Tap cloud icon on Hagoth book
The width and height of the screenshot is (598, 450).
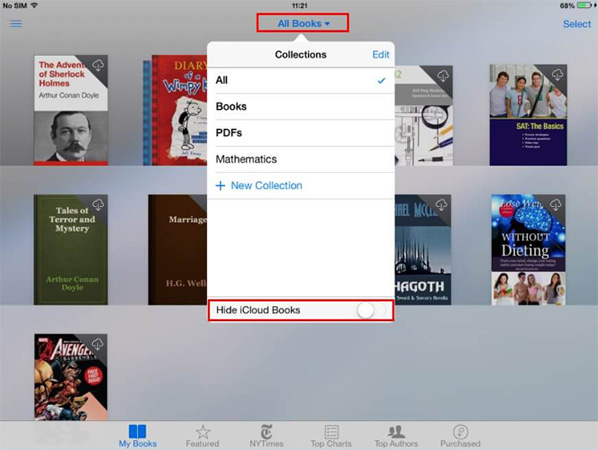(x=441, y=205)
